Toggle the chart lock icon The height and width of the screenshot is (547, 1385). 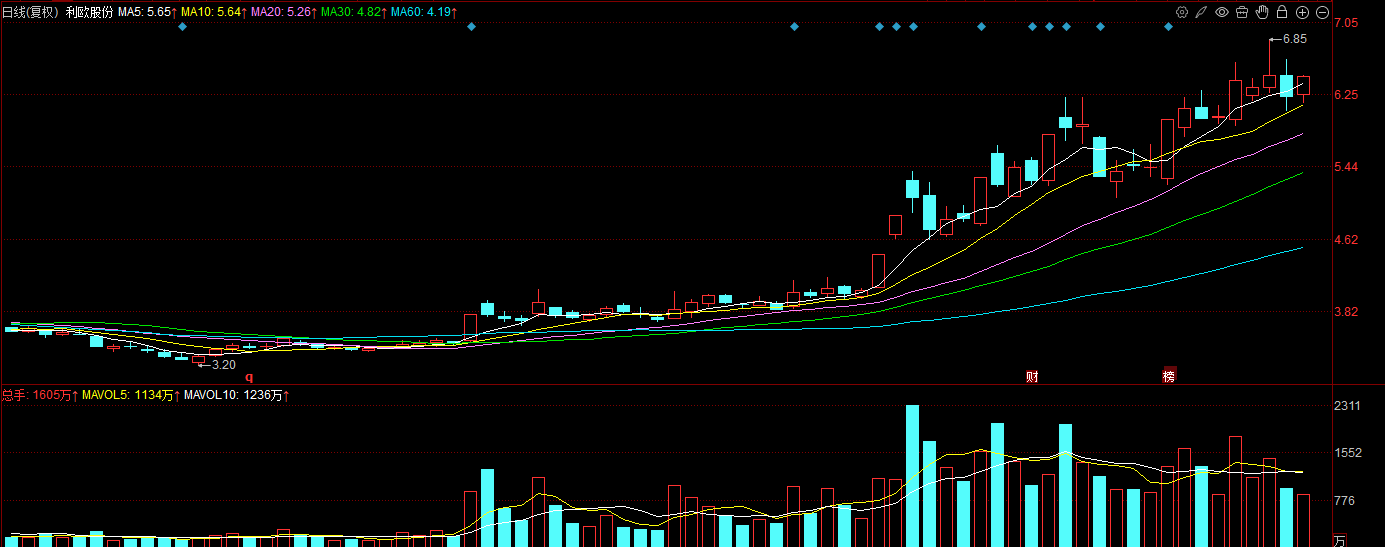[x=1282, y=12]
